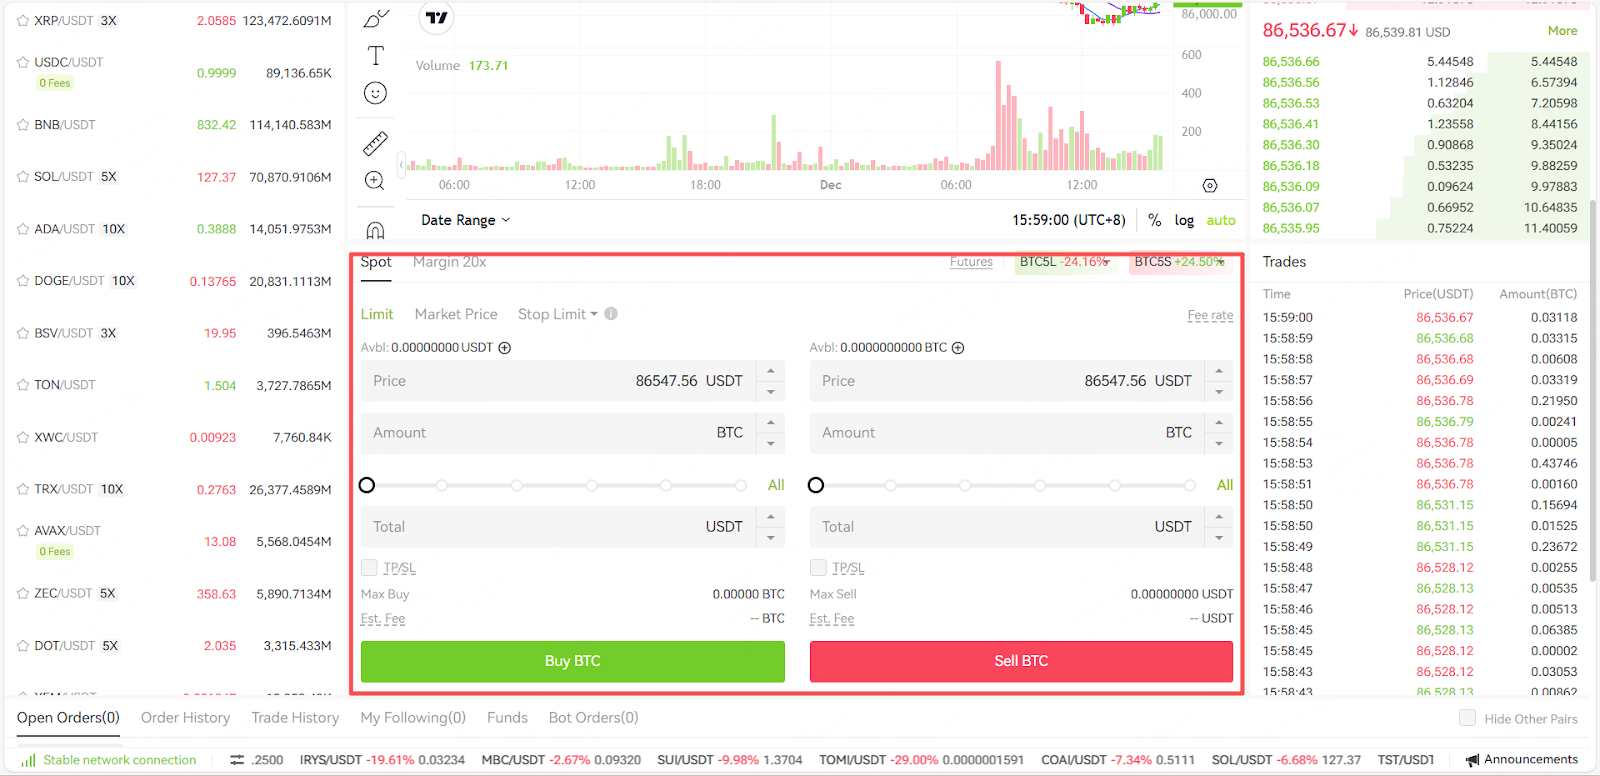Check the Hide Other Pairs box
The image size is (1600, 776).
pyautogui.click(x=1467, y=718)
